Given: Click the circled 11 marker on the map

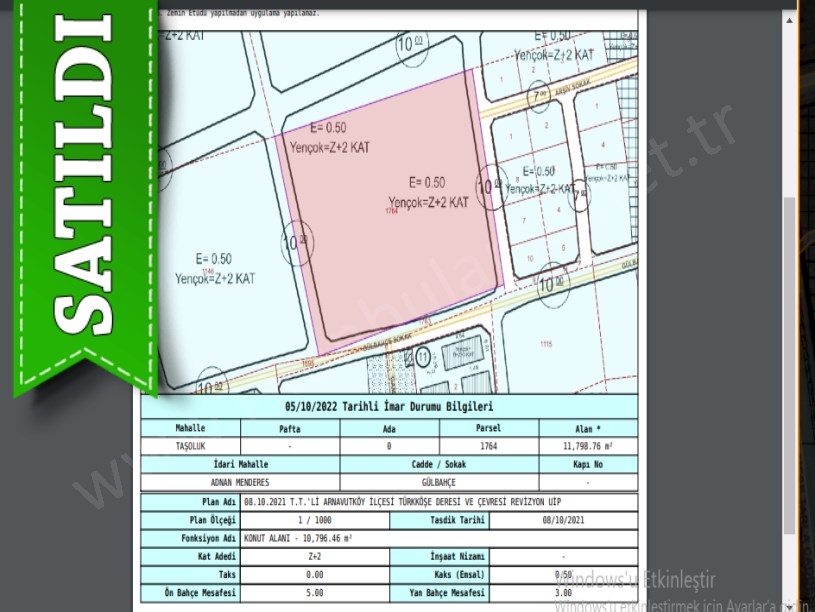Looking at the screenshot, I should point(423,355).
